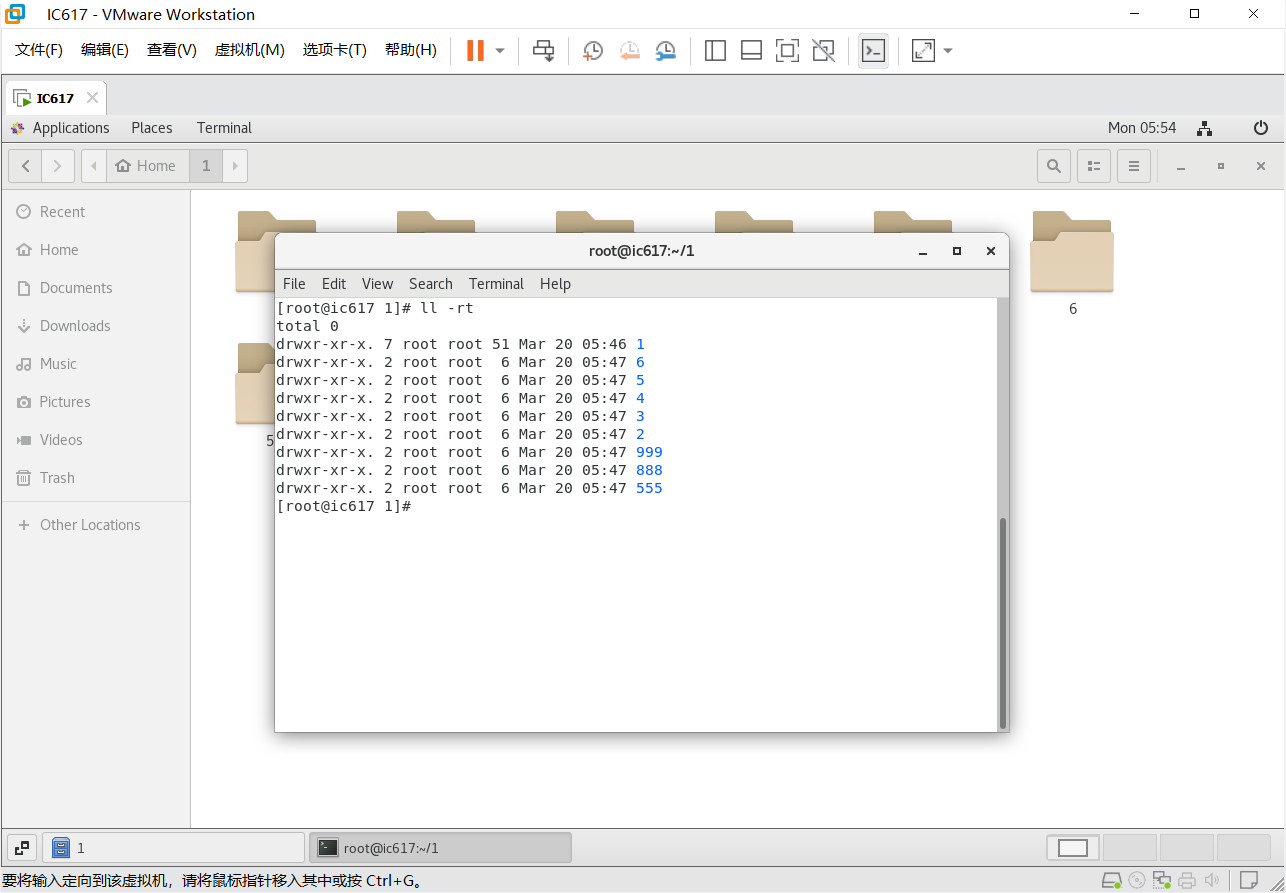Image resolution: width=1286 pixels, height=893 pixels.
Task: Open the terminal window's View menu
Action: [378, 284]
